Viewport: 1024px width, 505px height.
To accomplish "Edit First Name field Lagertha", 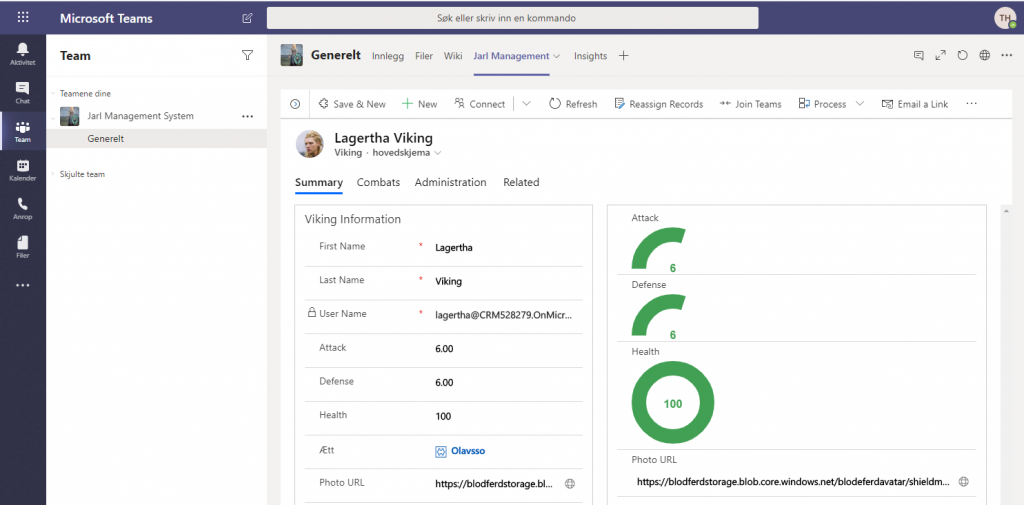I will tap(506, 248).
